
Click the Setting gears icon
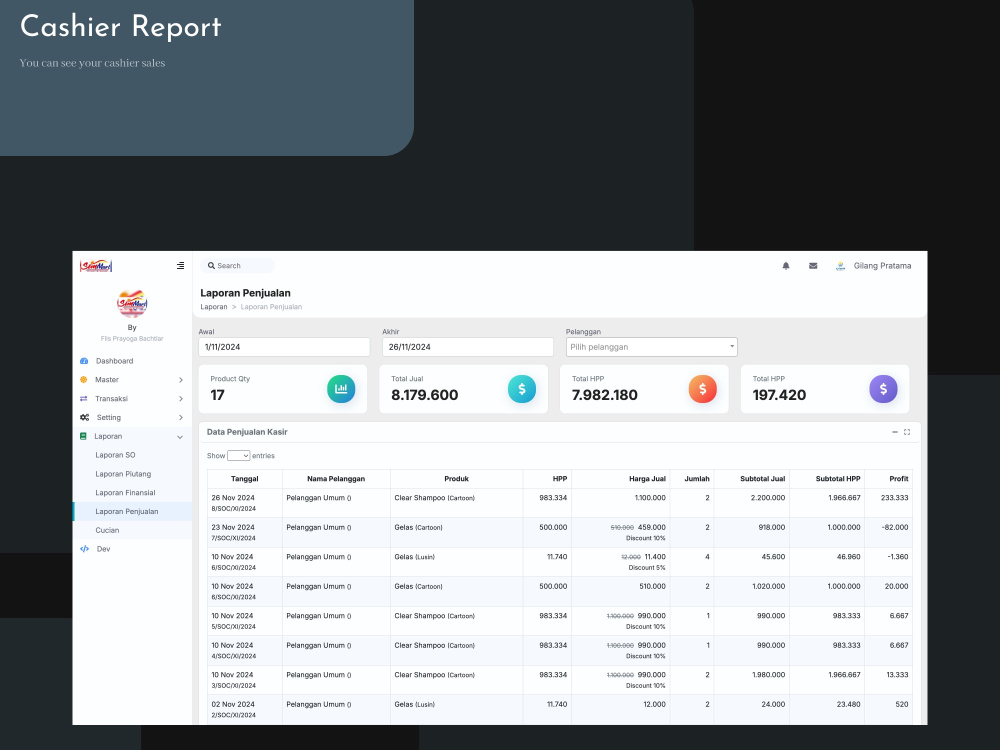[x=84, y=417]
